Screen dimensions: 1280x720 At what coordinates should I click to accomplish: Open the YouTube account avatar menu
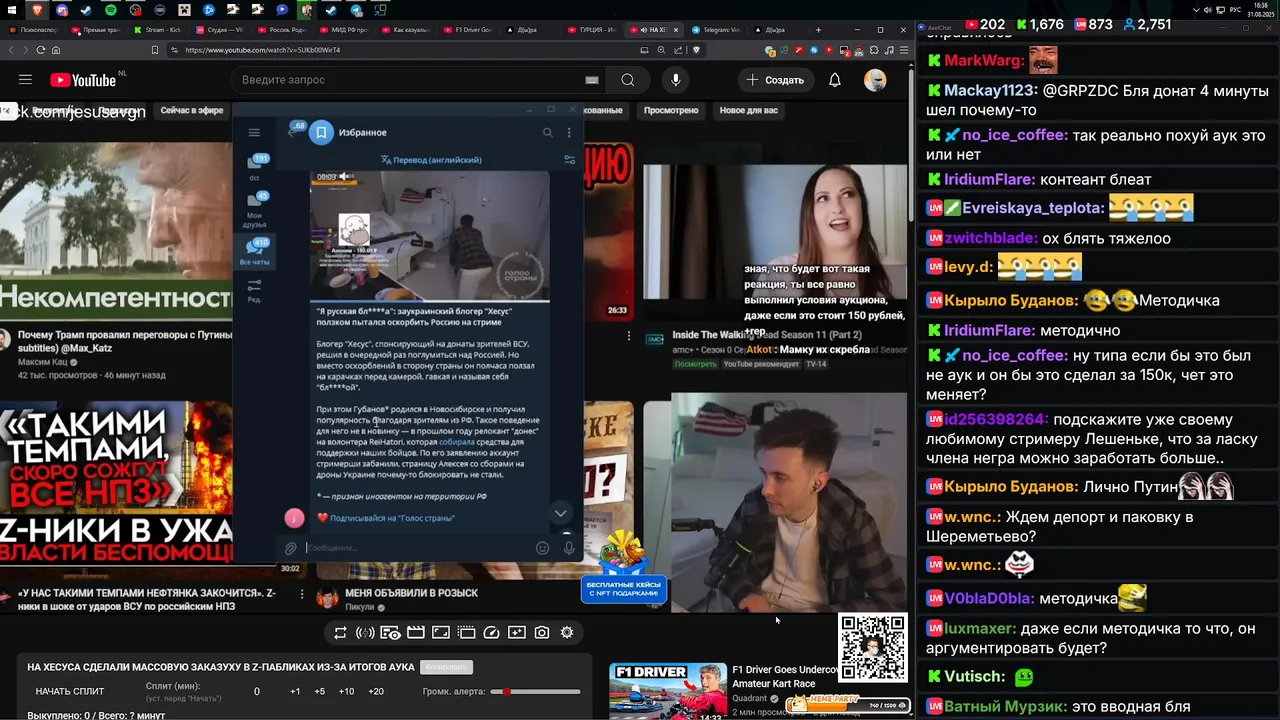coord(875,80)
